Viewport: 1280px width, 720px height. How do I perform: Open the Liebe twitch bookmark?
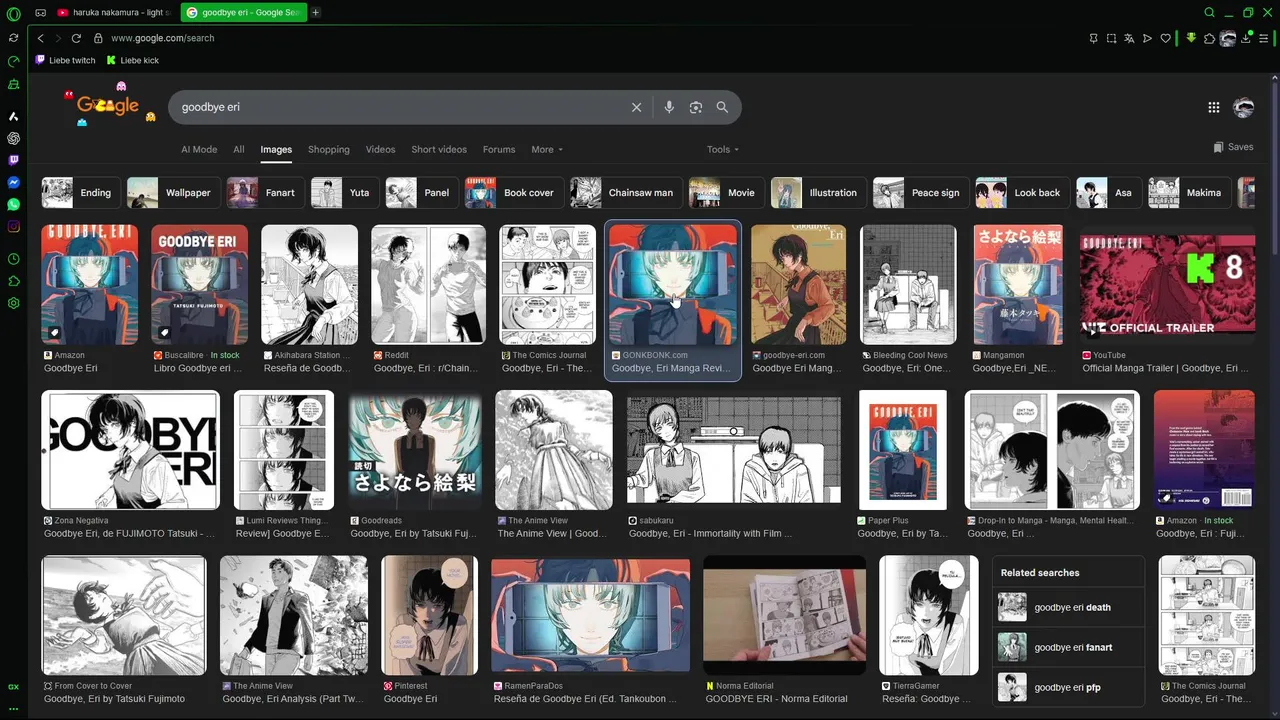click(x=66, y=60)
